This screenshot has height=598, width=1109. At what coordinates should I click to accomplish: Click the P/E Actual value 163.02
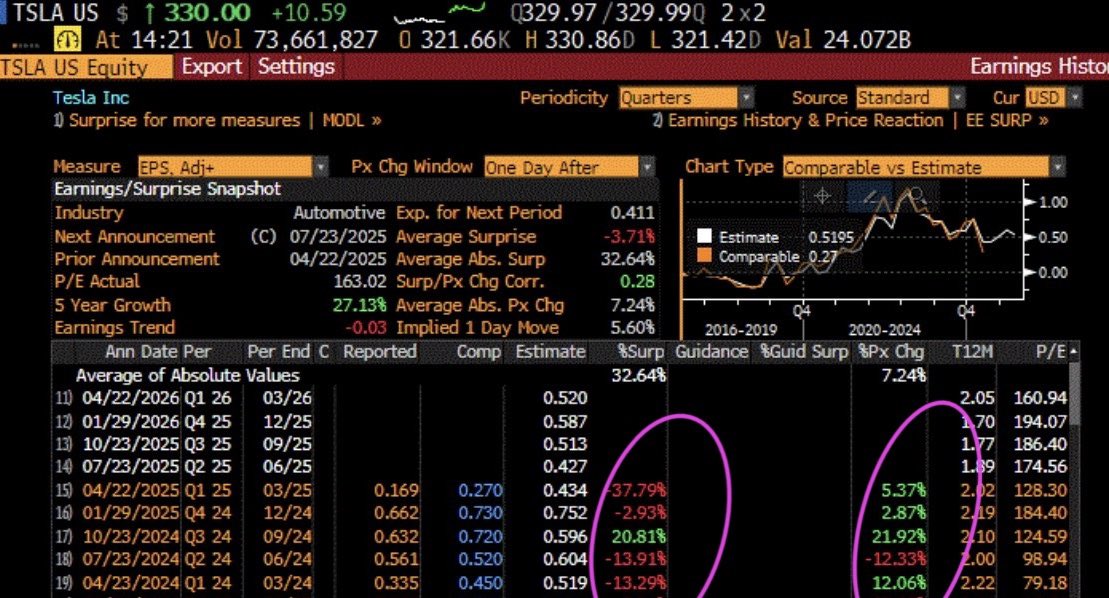click(x=360, y=281)
